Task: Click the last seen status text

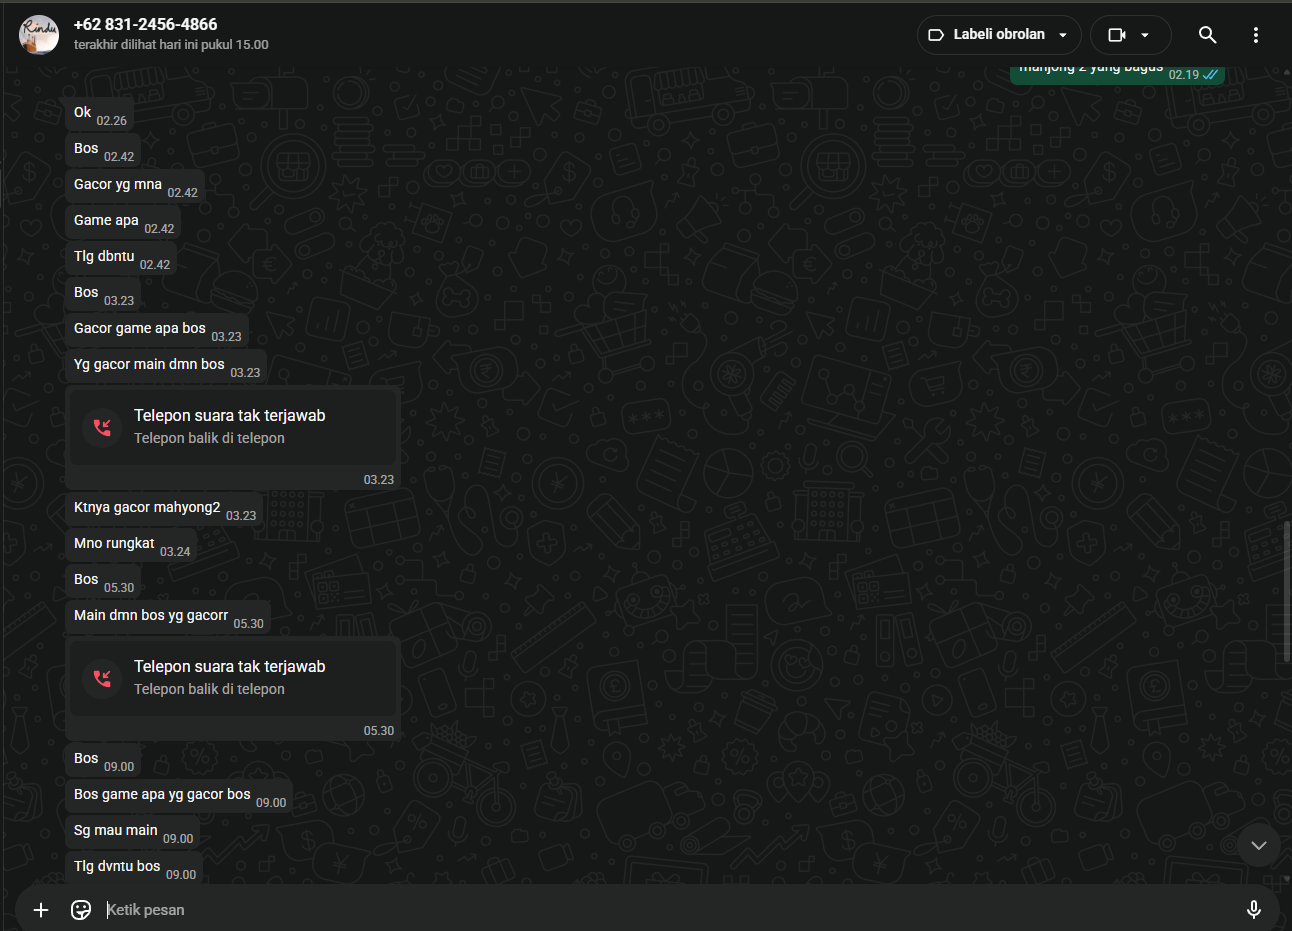Action: coord(171,45)
